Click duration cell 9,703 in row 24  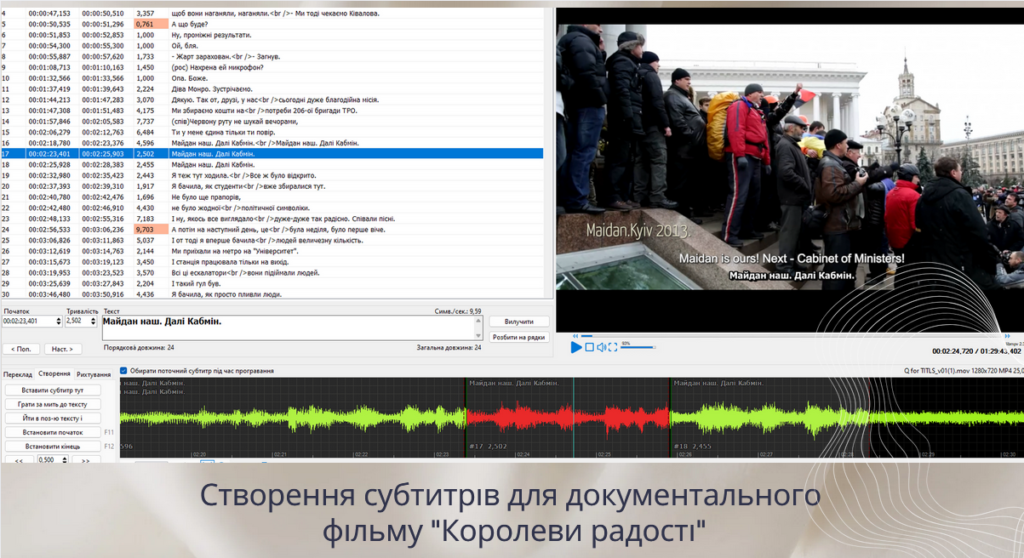tap(151, 229)
